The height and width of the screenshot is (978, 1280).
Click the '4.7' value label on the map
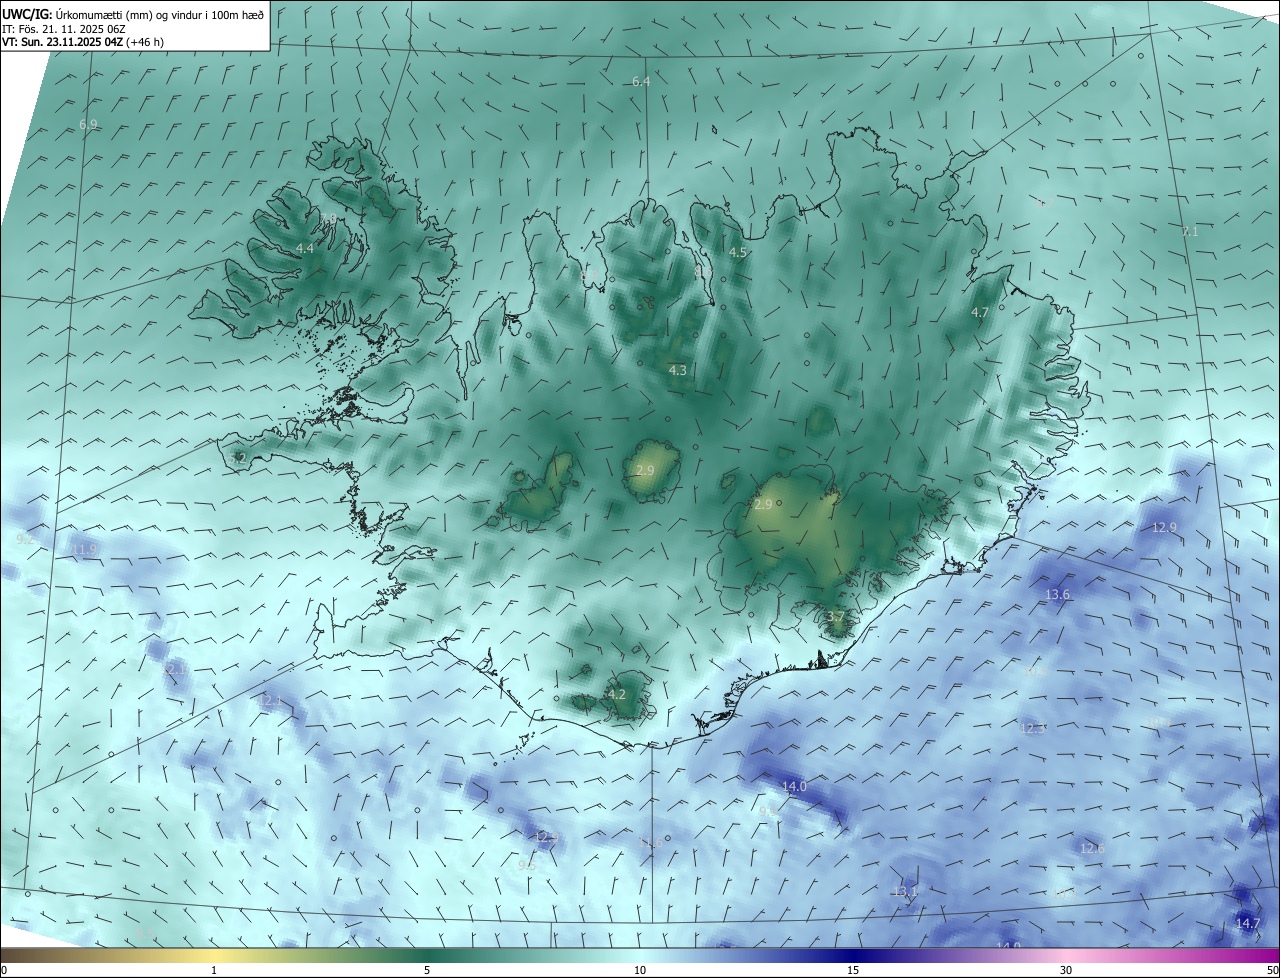980,313
